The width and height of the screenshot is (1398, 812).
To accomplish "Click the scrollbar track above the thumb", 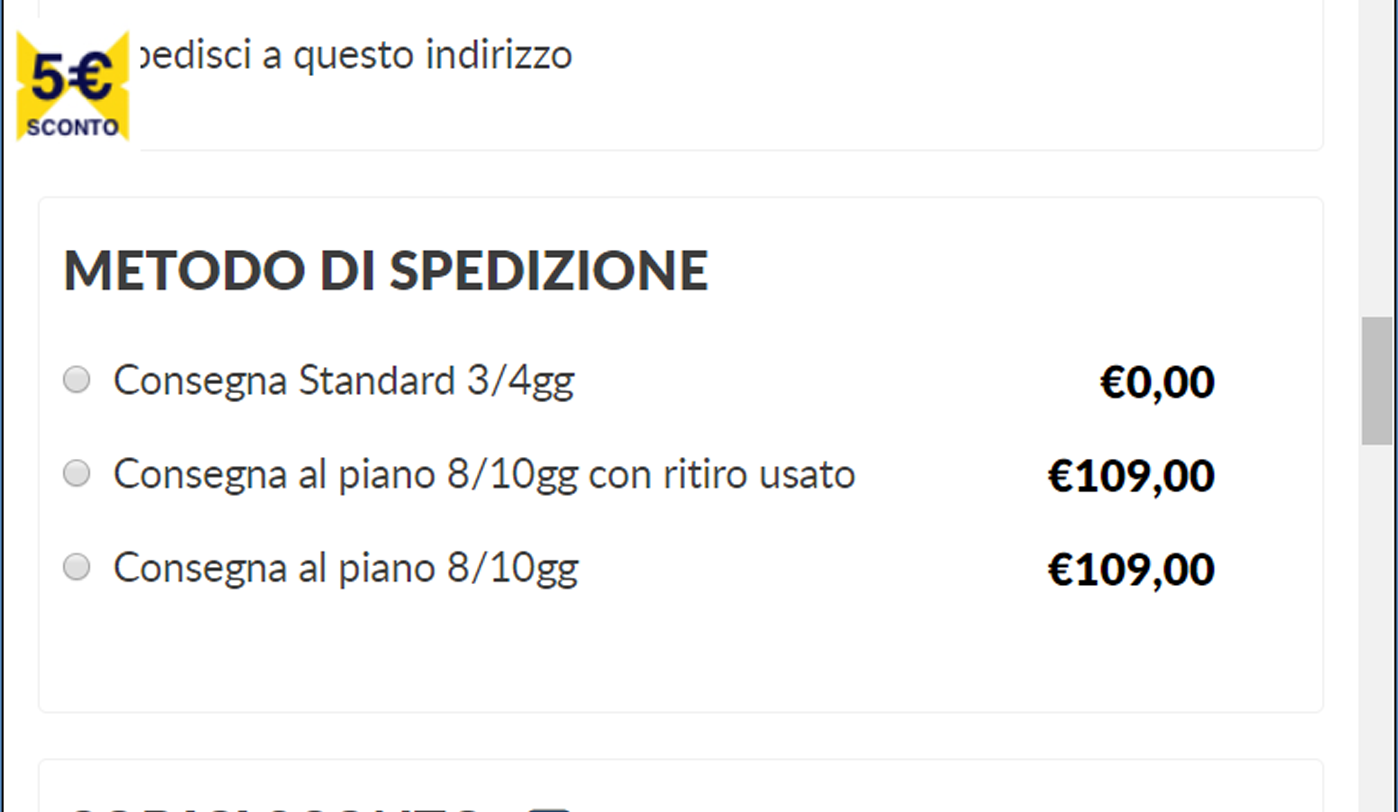I will (1377, 158).
